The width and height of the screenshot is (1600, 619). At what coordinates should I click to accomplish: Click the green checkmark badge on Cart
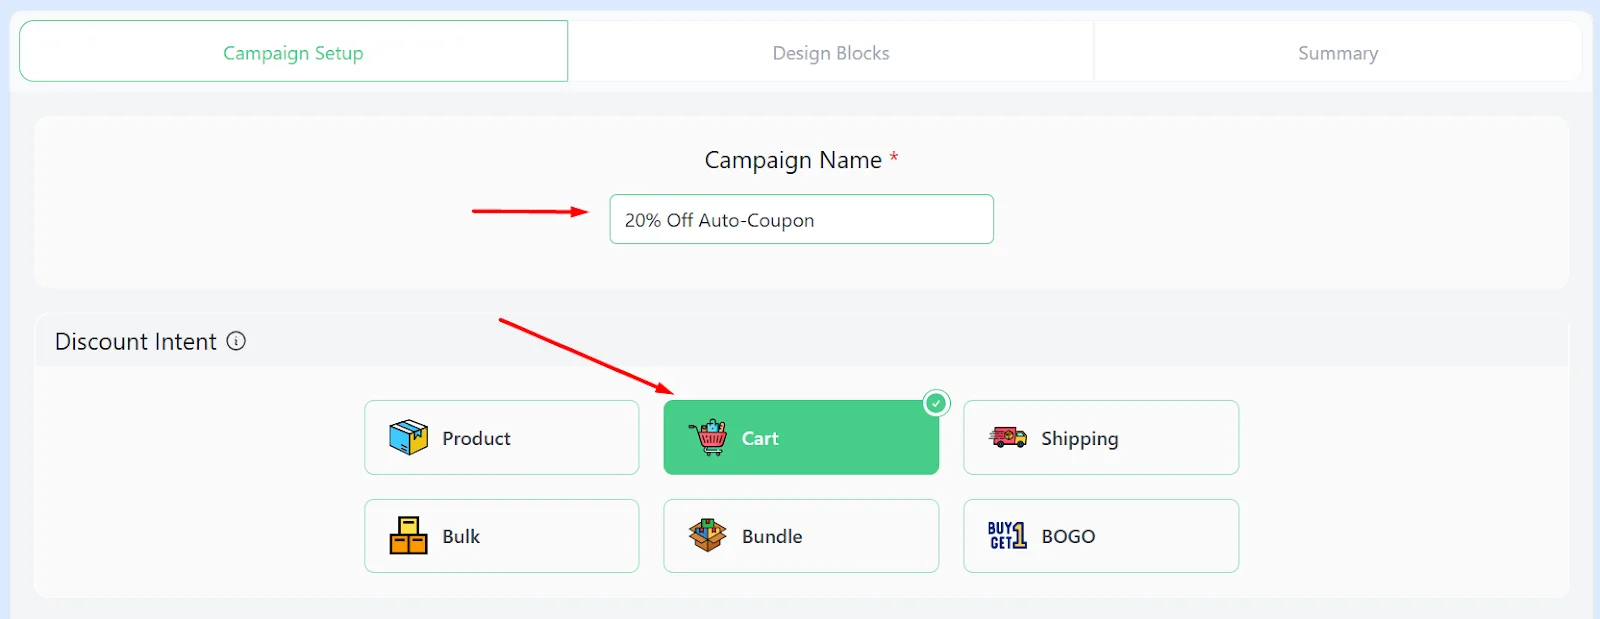click(936, 403)
